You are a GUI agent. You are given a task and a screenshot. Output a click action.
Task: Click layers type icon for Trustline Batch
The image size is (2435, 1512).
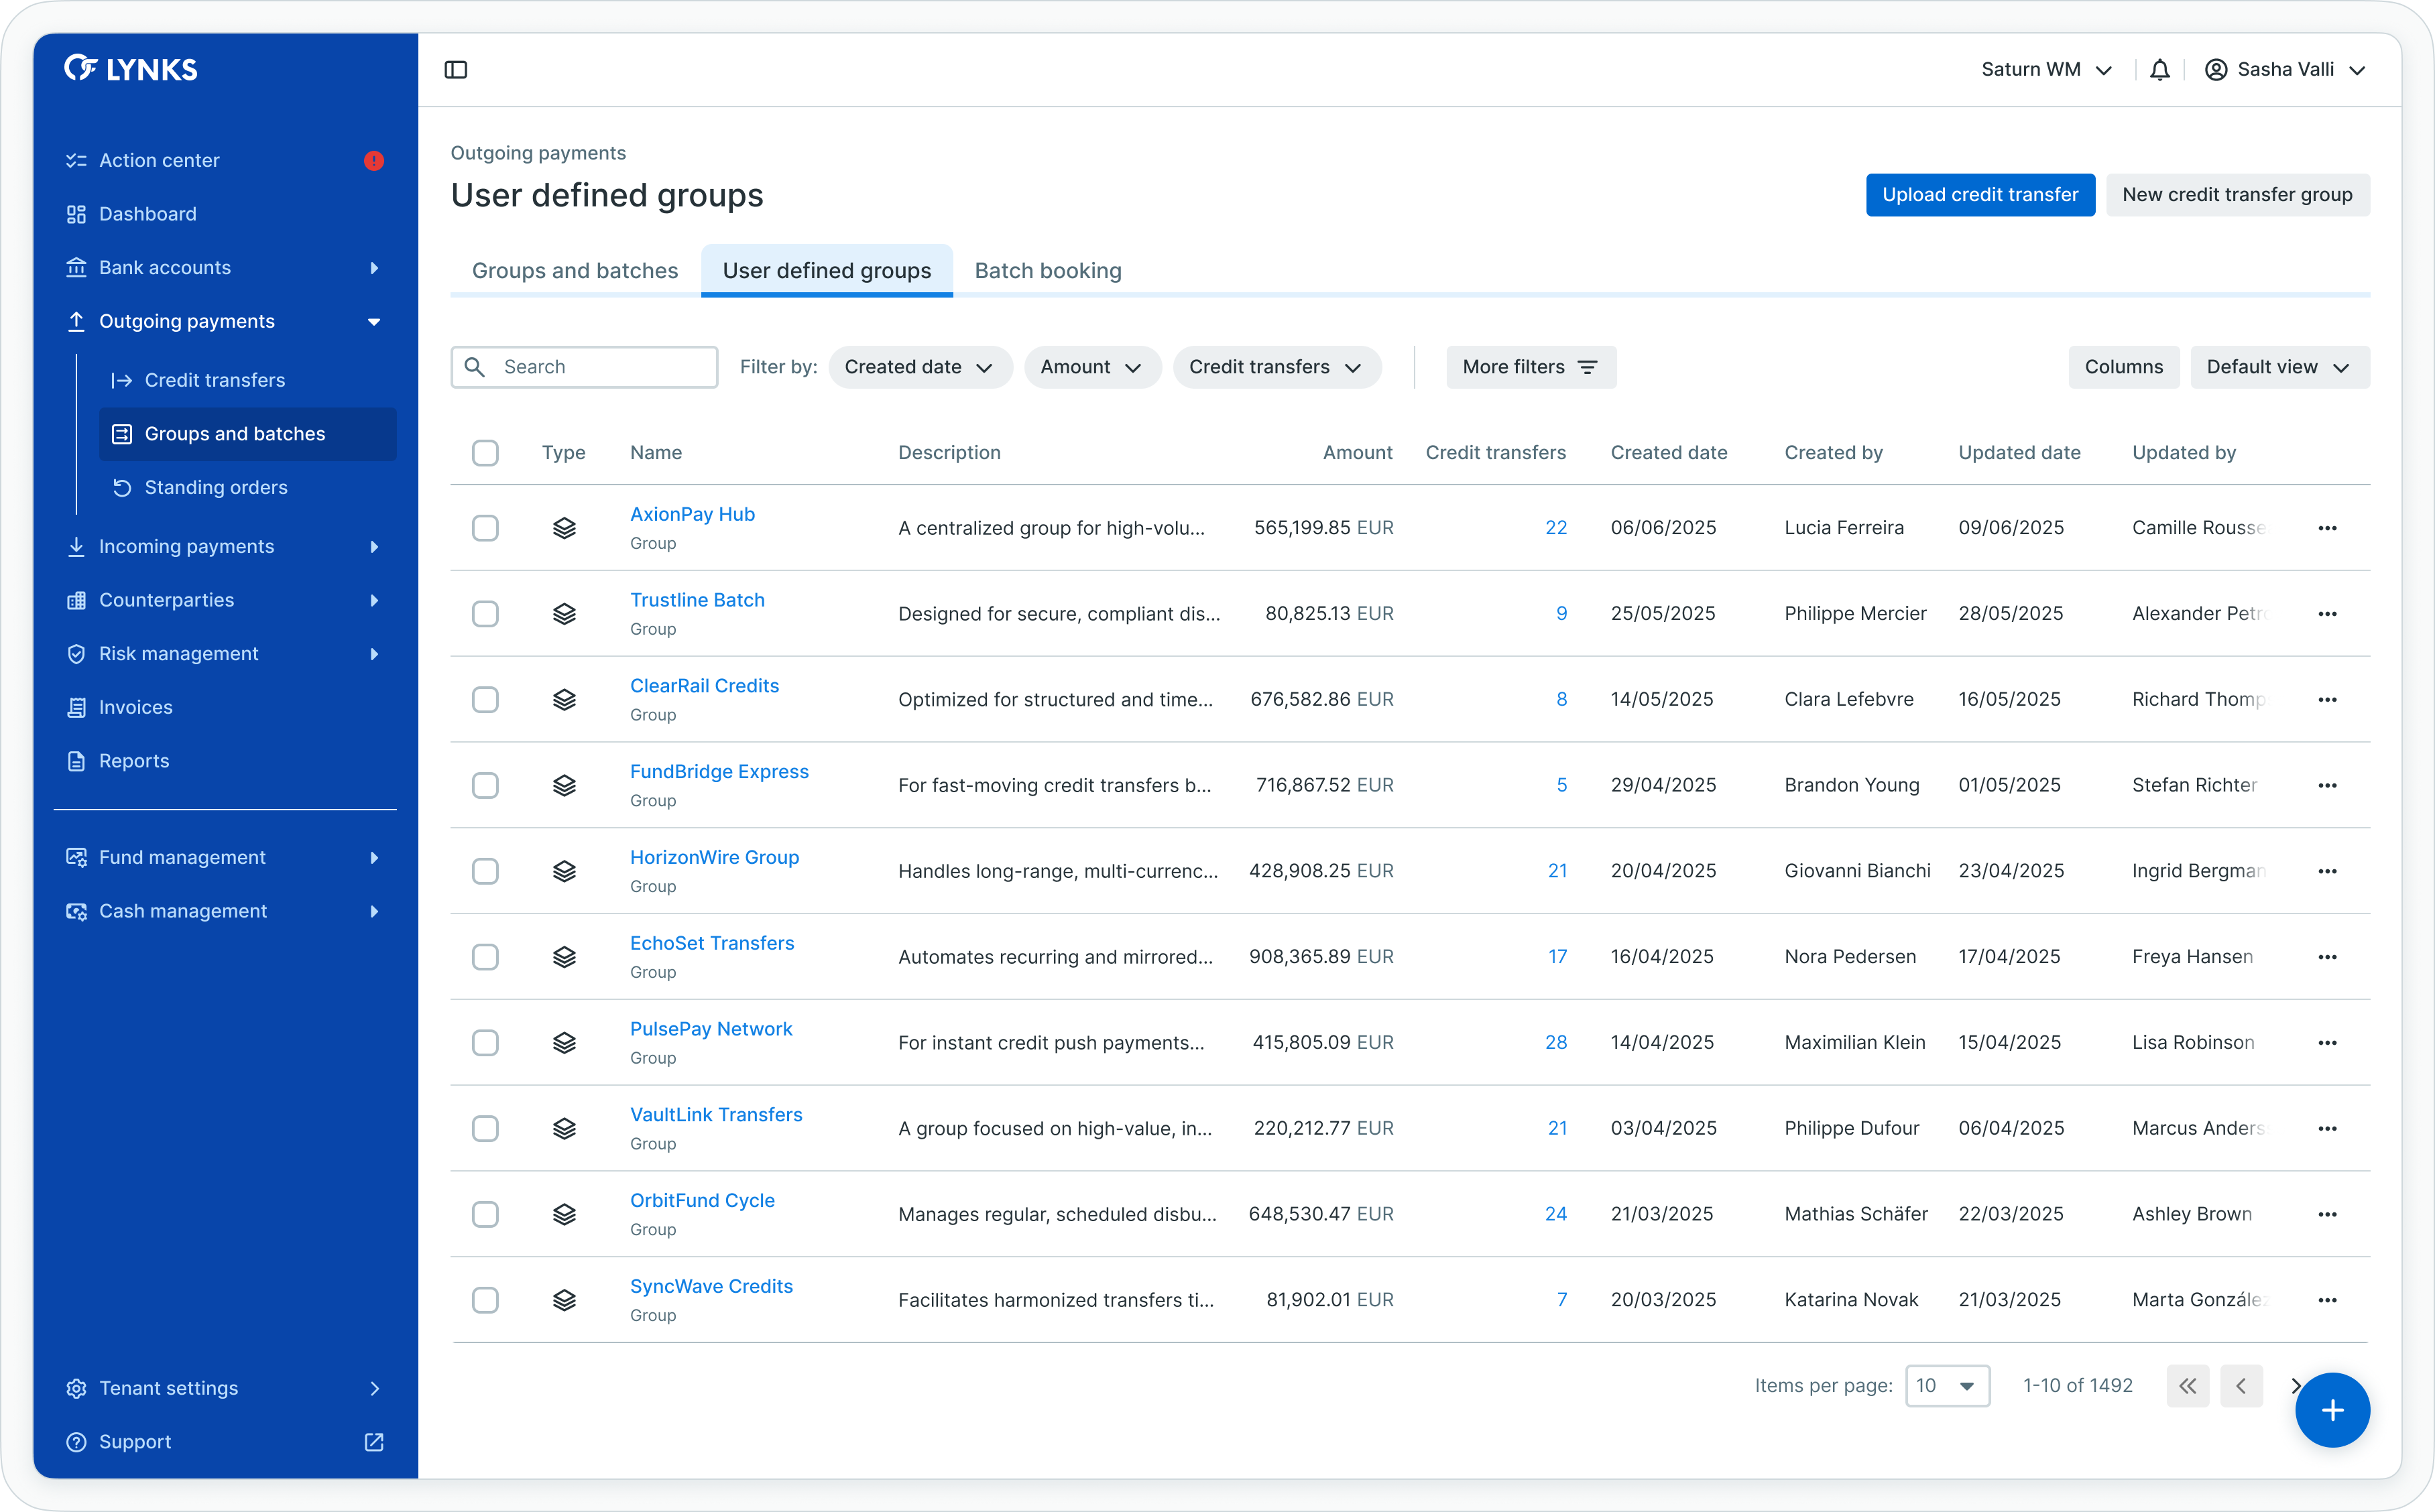point(564,614)
